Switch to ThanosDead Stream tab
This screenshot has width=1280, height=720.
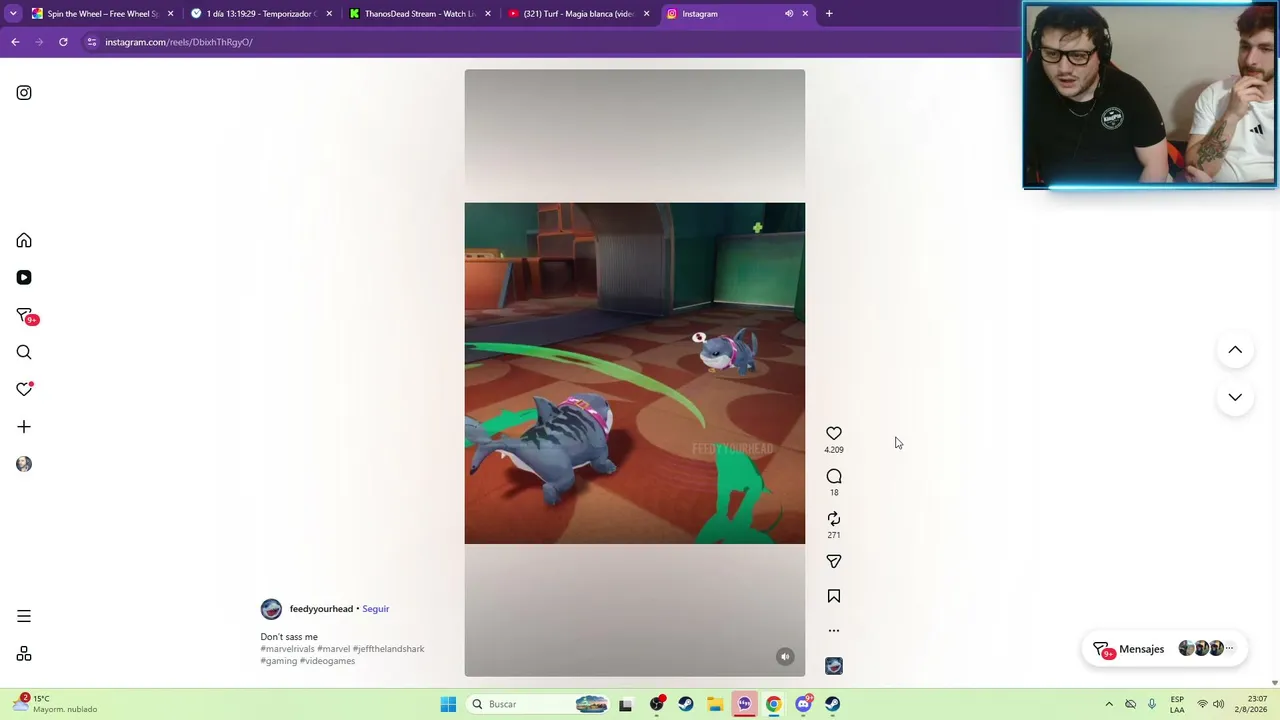(x=418, y=14)
